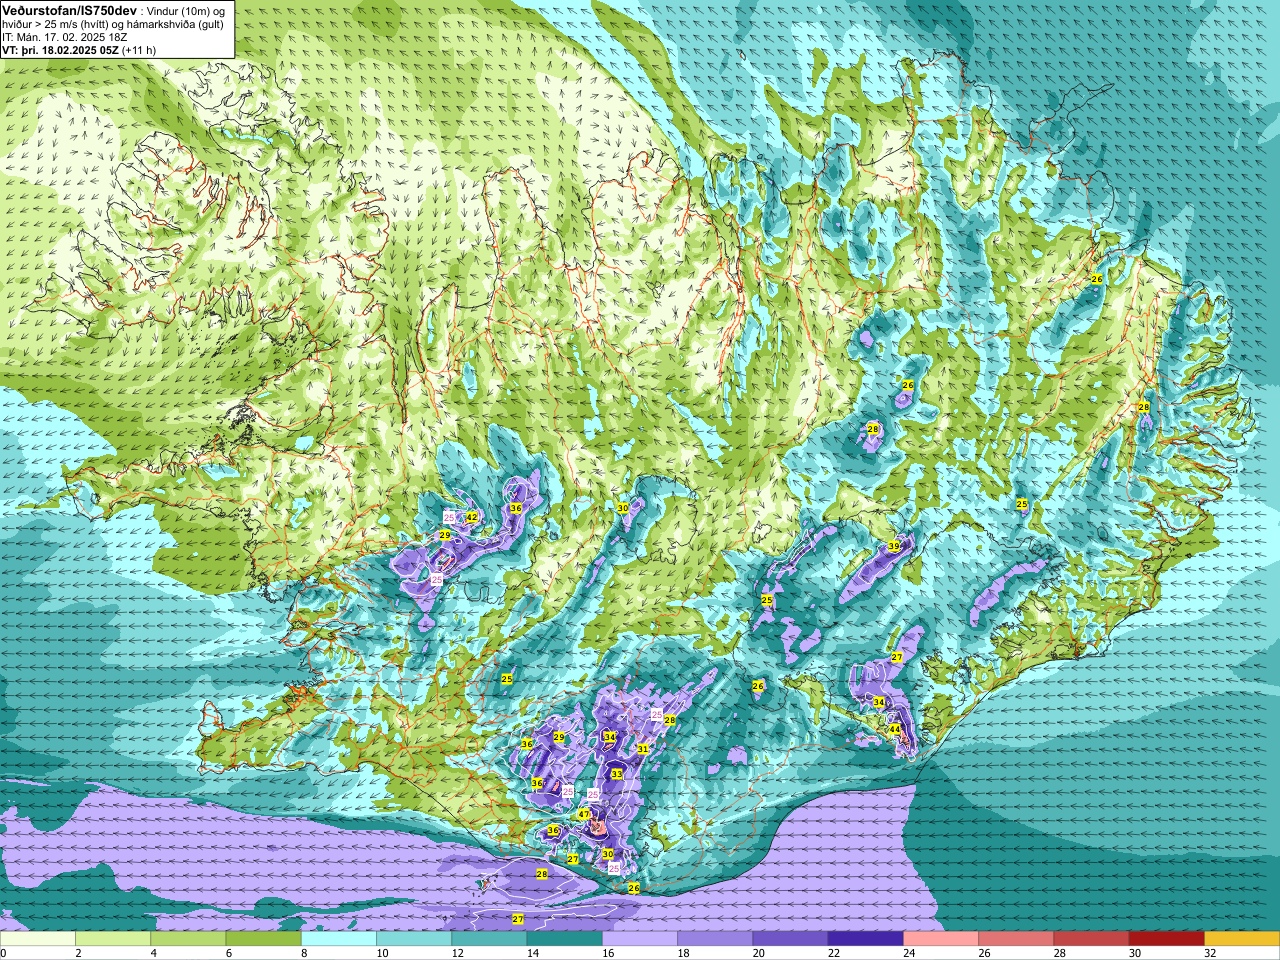Screen dimensions: 1280x960
Task: Click the yellow gust marker labeled 31
Action: (x=643, y=748)
